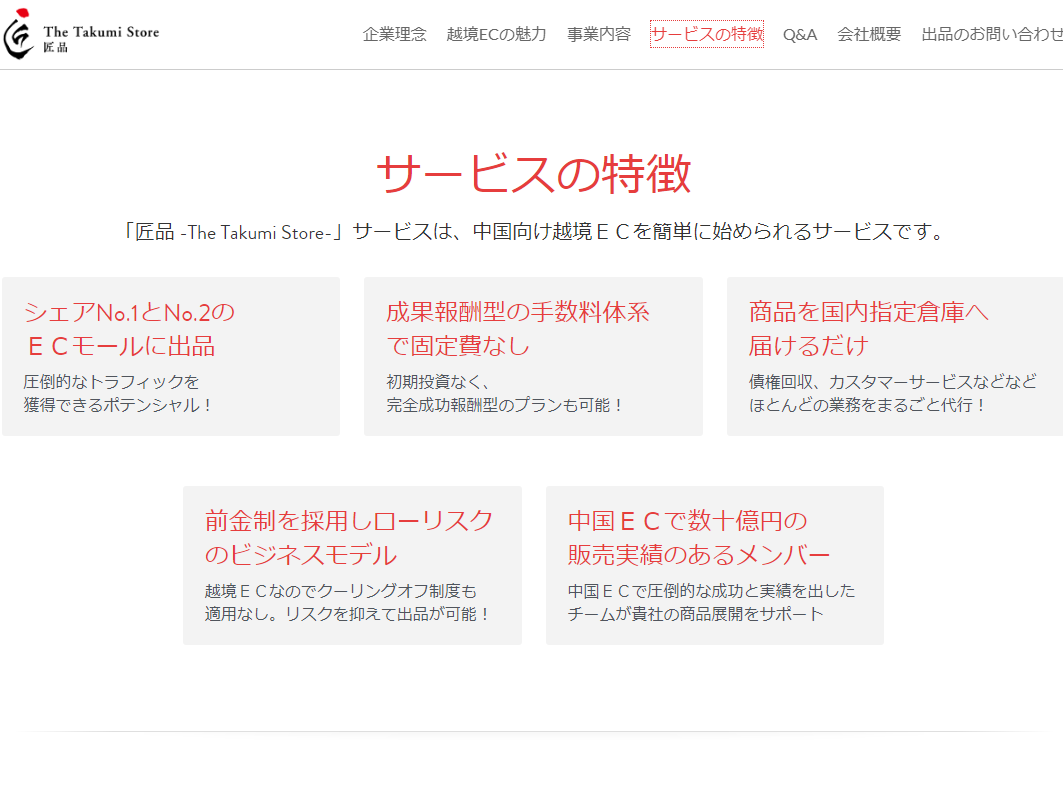Click the text 圧倒的なトラフィックを獲得できるポテンシャル

point(113,390)
